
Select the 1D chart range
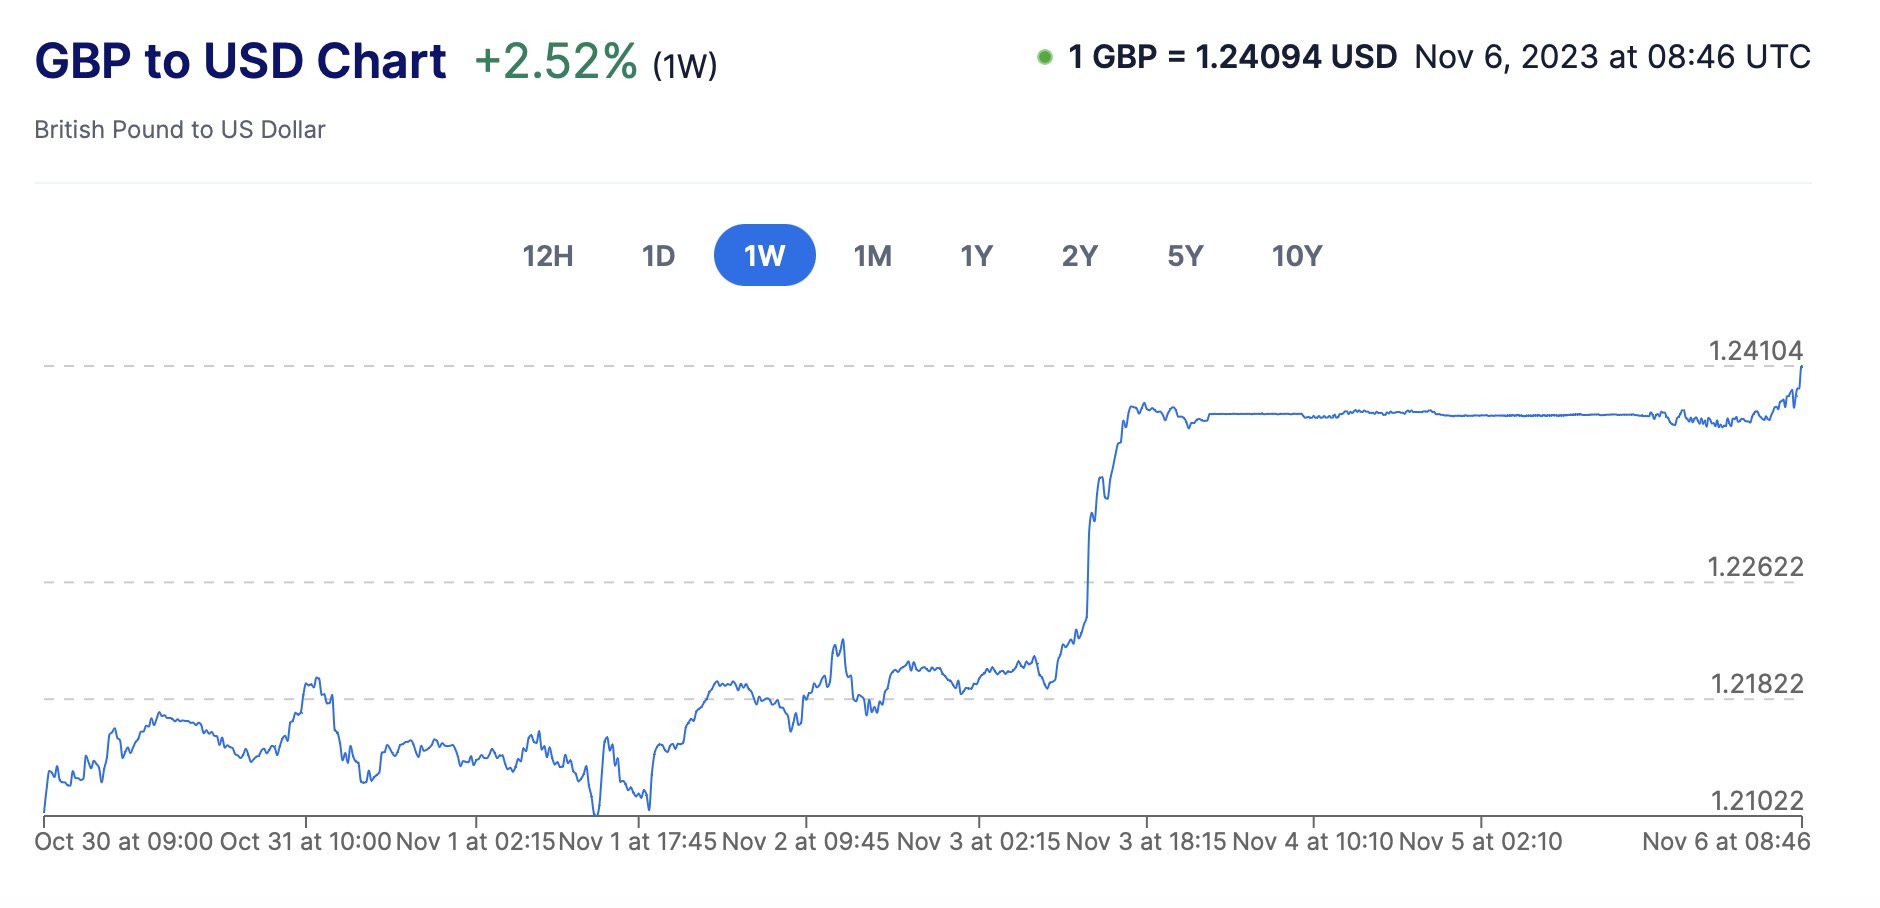click(658, 256)
